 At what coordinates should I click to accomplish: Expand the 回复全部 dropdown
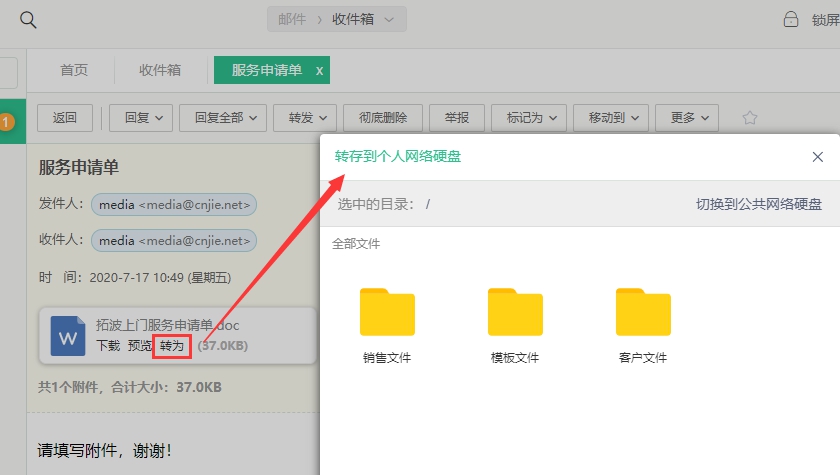222,118
